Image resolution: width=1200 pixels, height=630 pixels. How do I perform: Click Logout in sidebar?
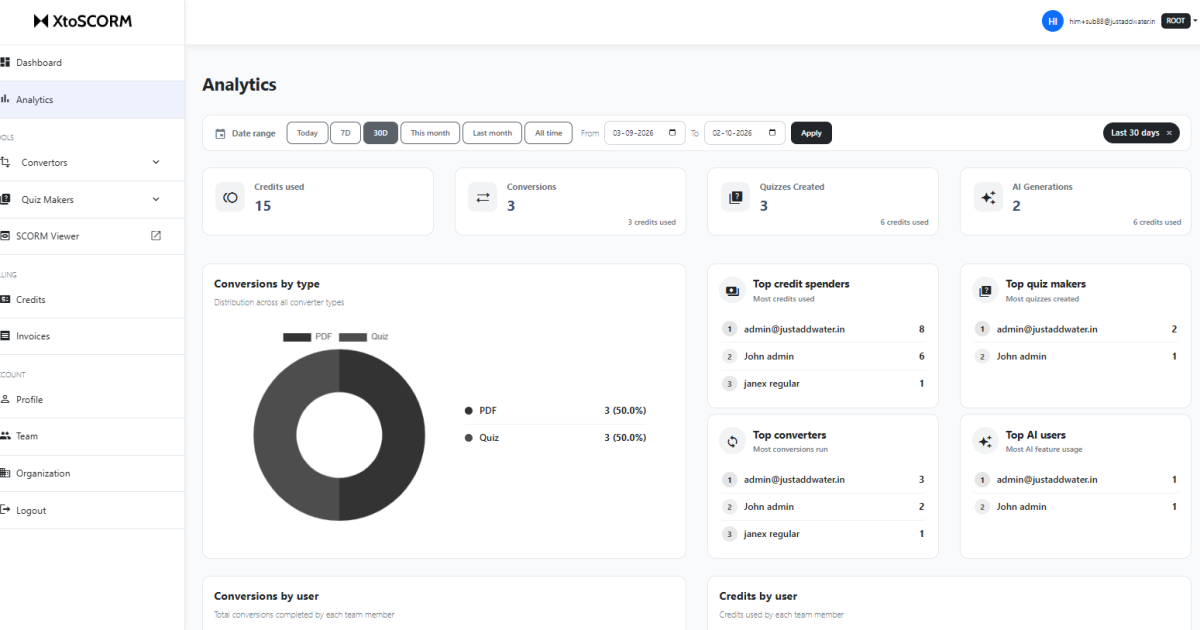coord(92,510)
